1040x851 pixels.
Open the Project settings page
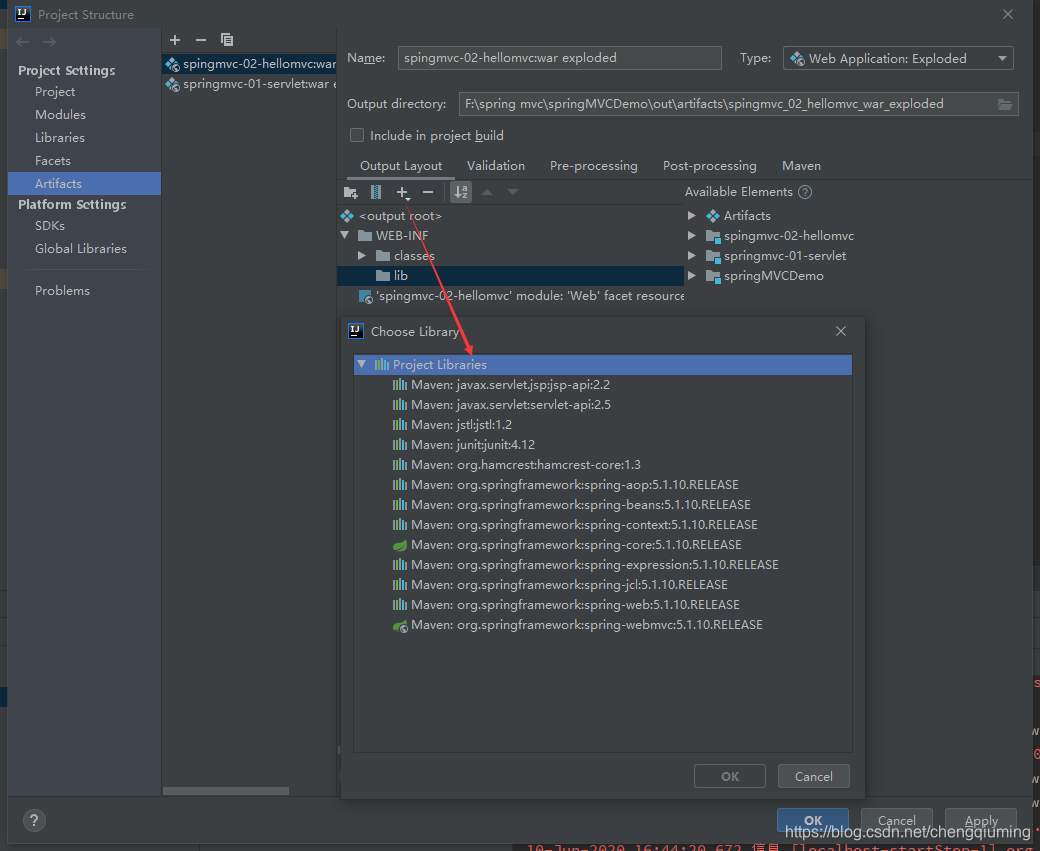pos(55,92)
